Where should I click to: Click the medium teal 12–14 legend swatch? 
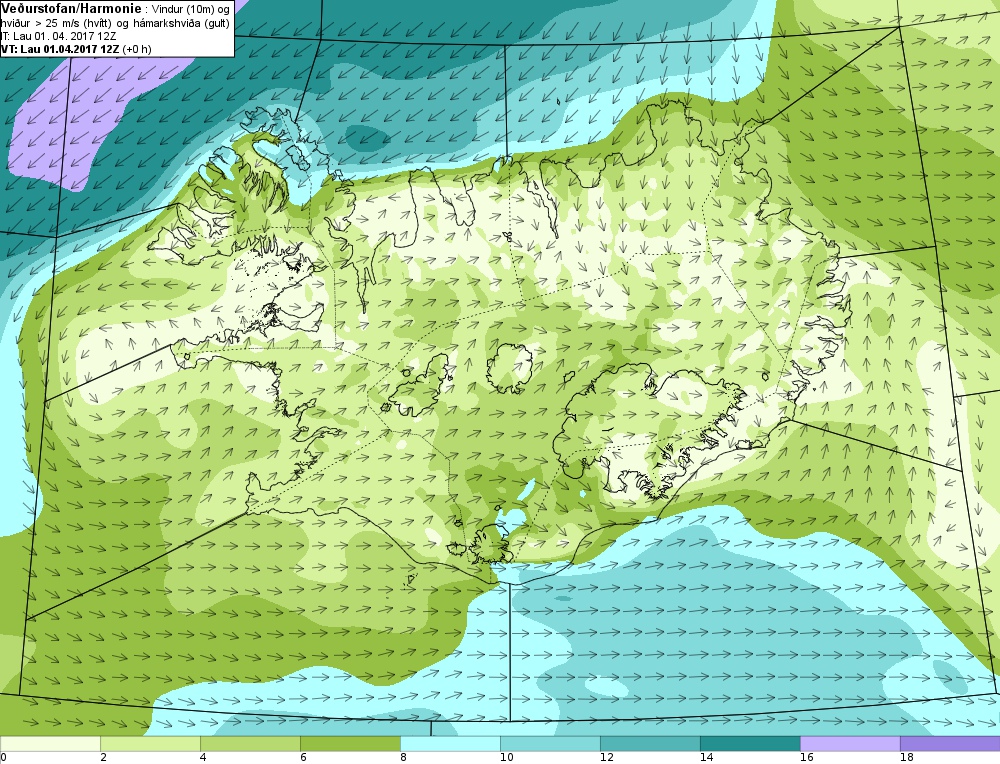pos(651,744)
